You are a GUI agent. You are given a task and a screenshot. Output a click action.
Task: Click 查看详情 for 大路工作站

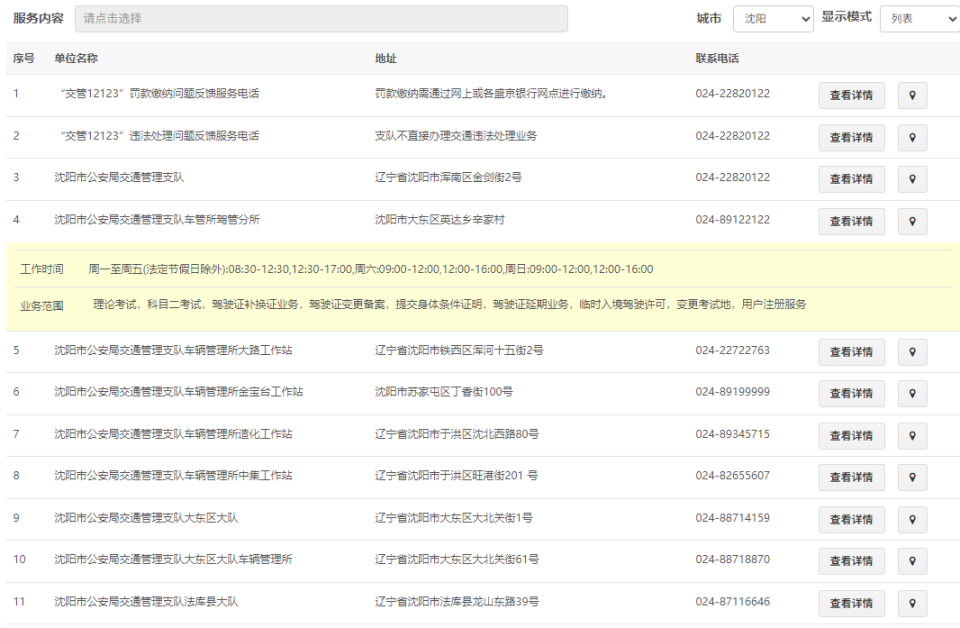(852, 353)
